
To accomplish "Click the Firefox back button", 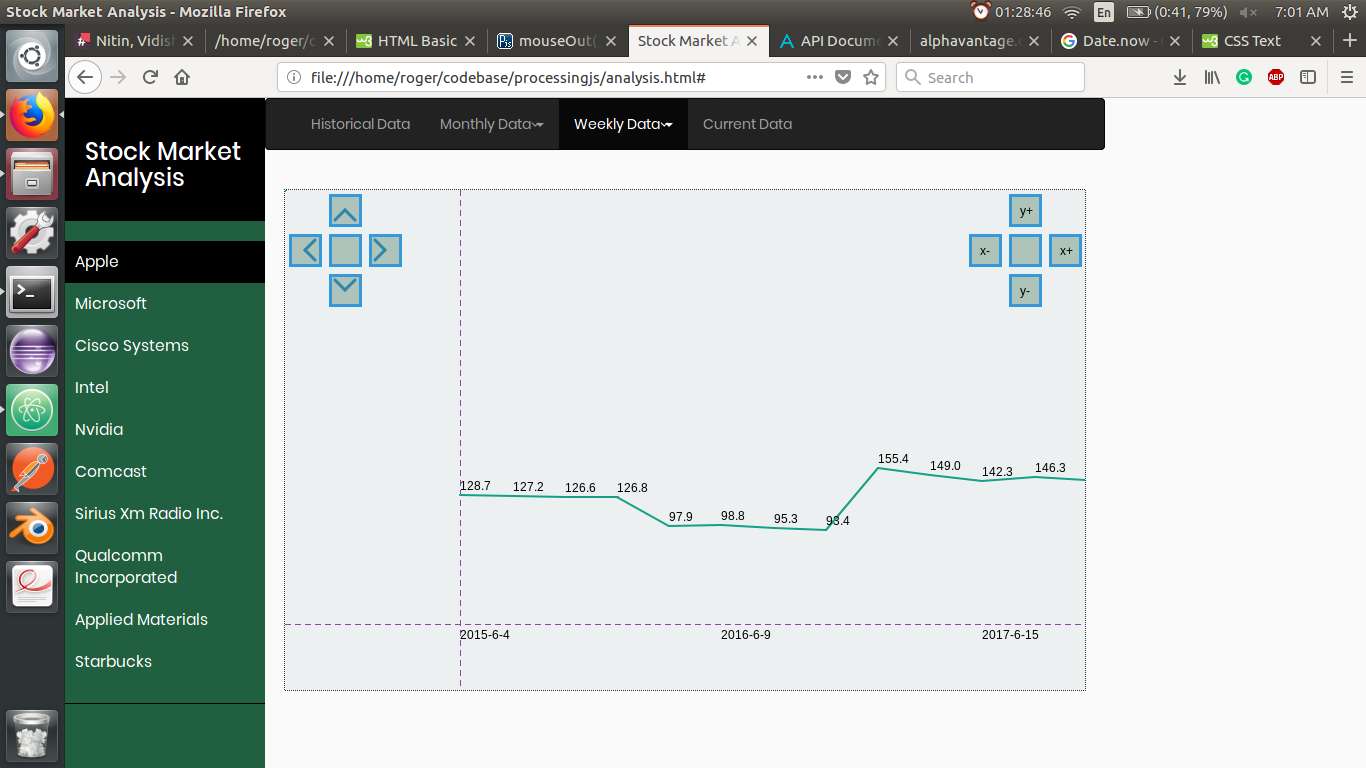I will point(85,77).
